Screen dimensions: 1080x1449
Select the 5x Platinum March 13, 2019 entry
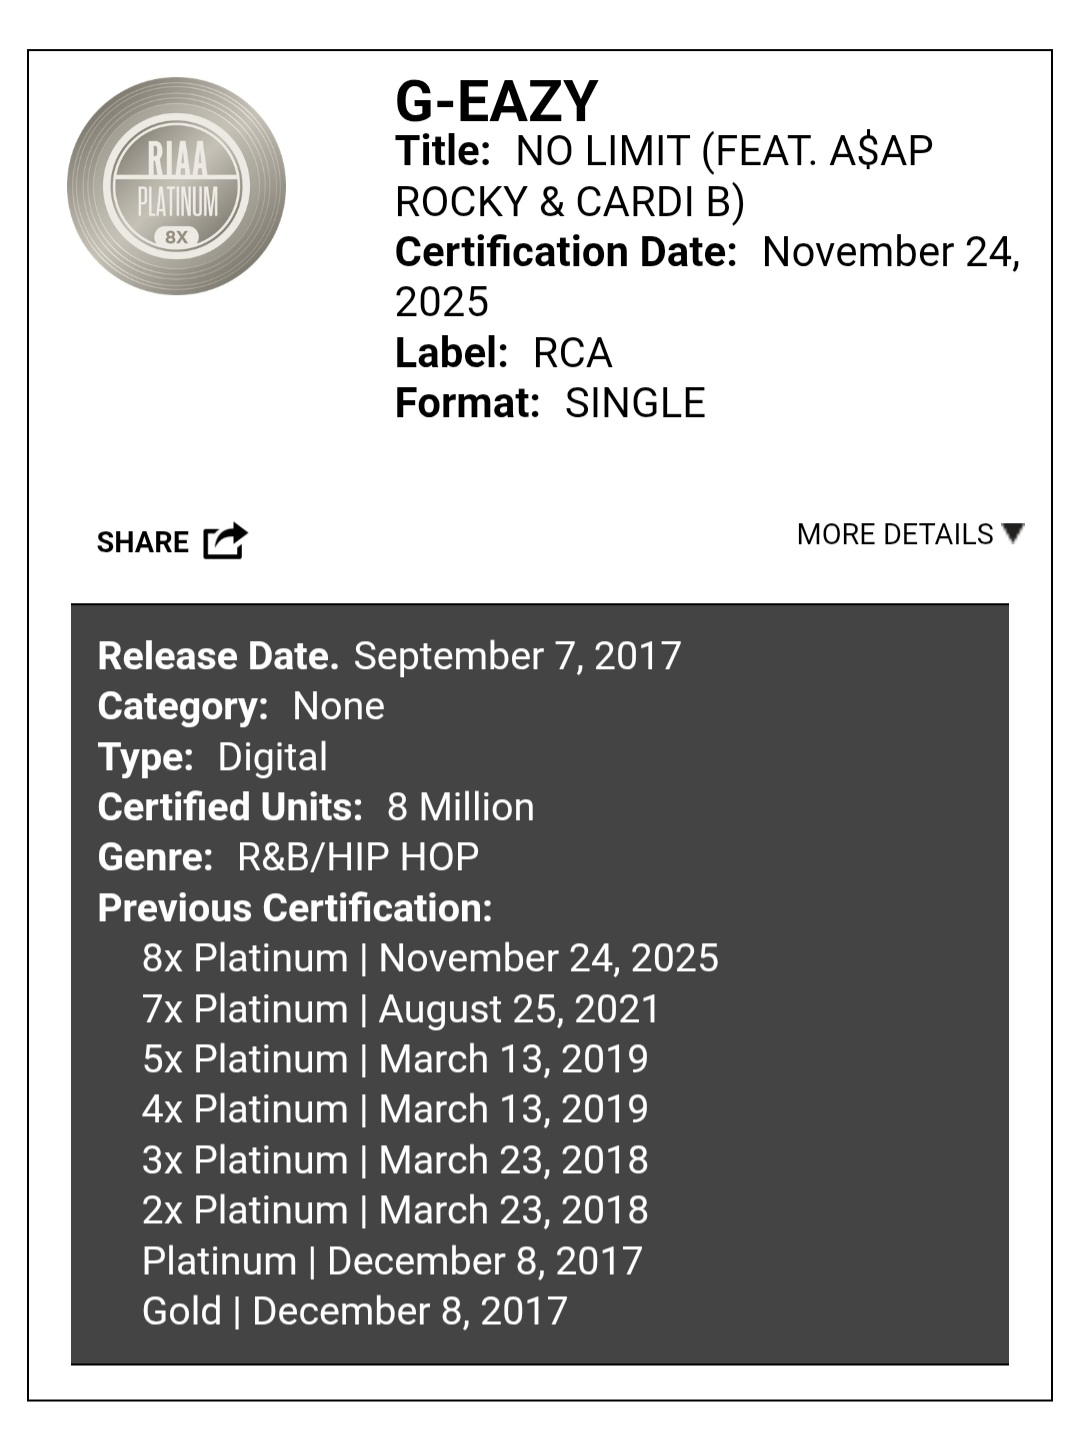point(395,1059)
